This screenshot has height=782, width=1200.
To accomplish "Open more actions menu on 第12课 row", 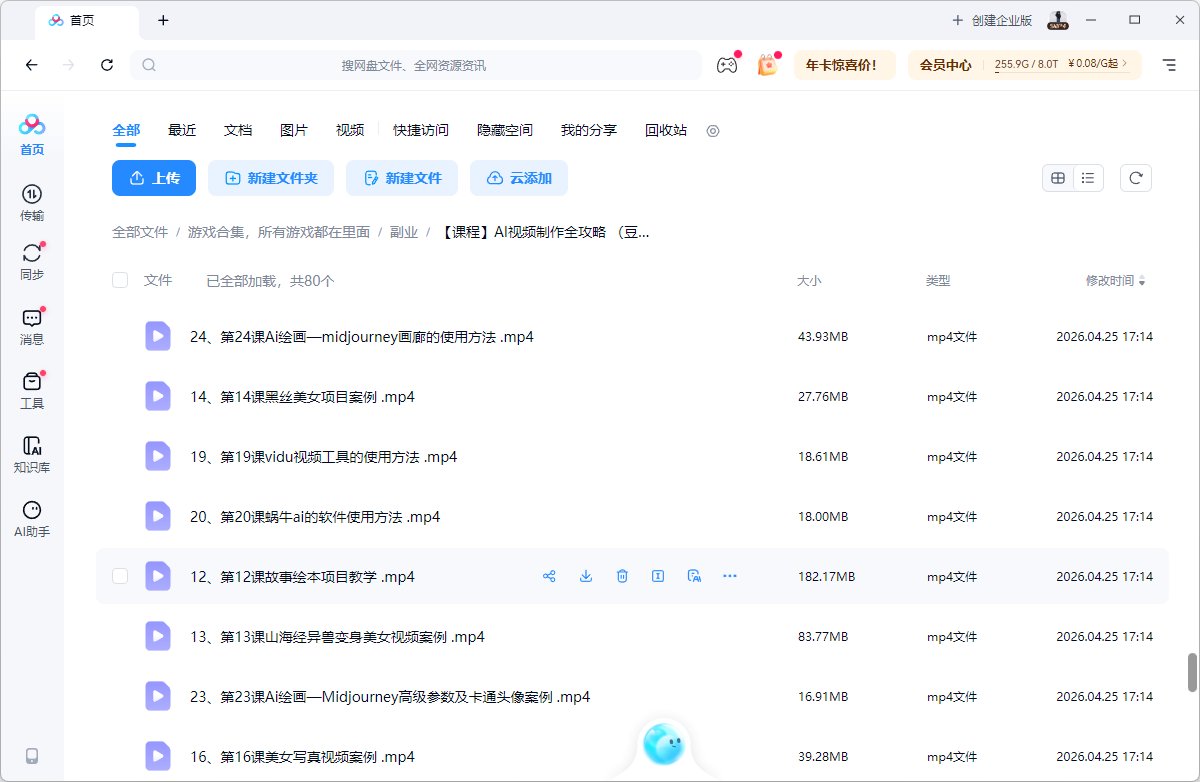I will click(730, 576).
